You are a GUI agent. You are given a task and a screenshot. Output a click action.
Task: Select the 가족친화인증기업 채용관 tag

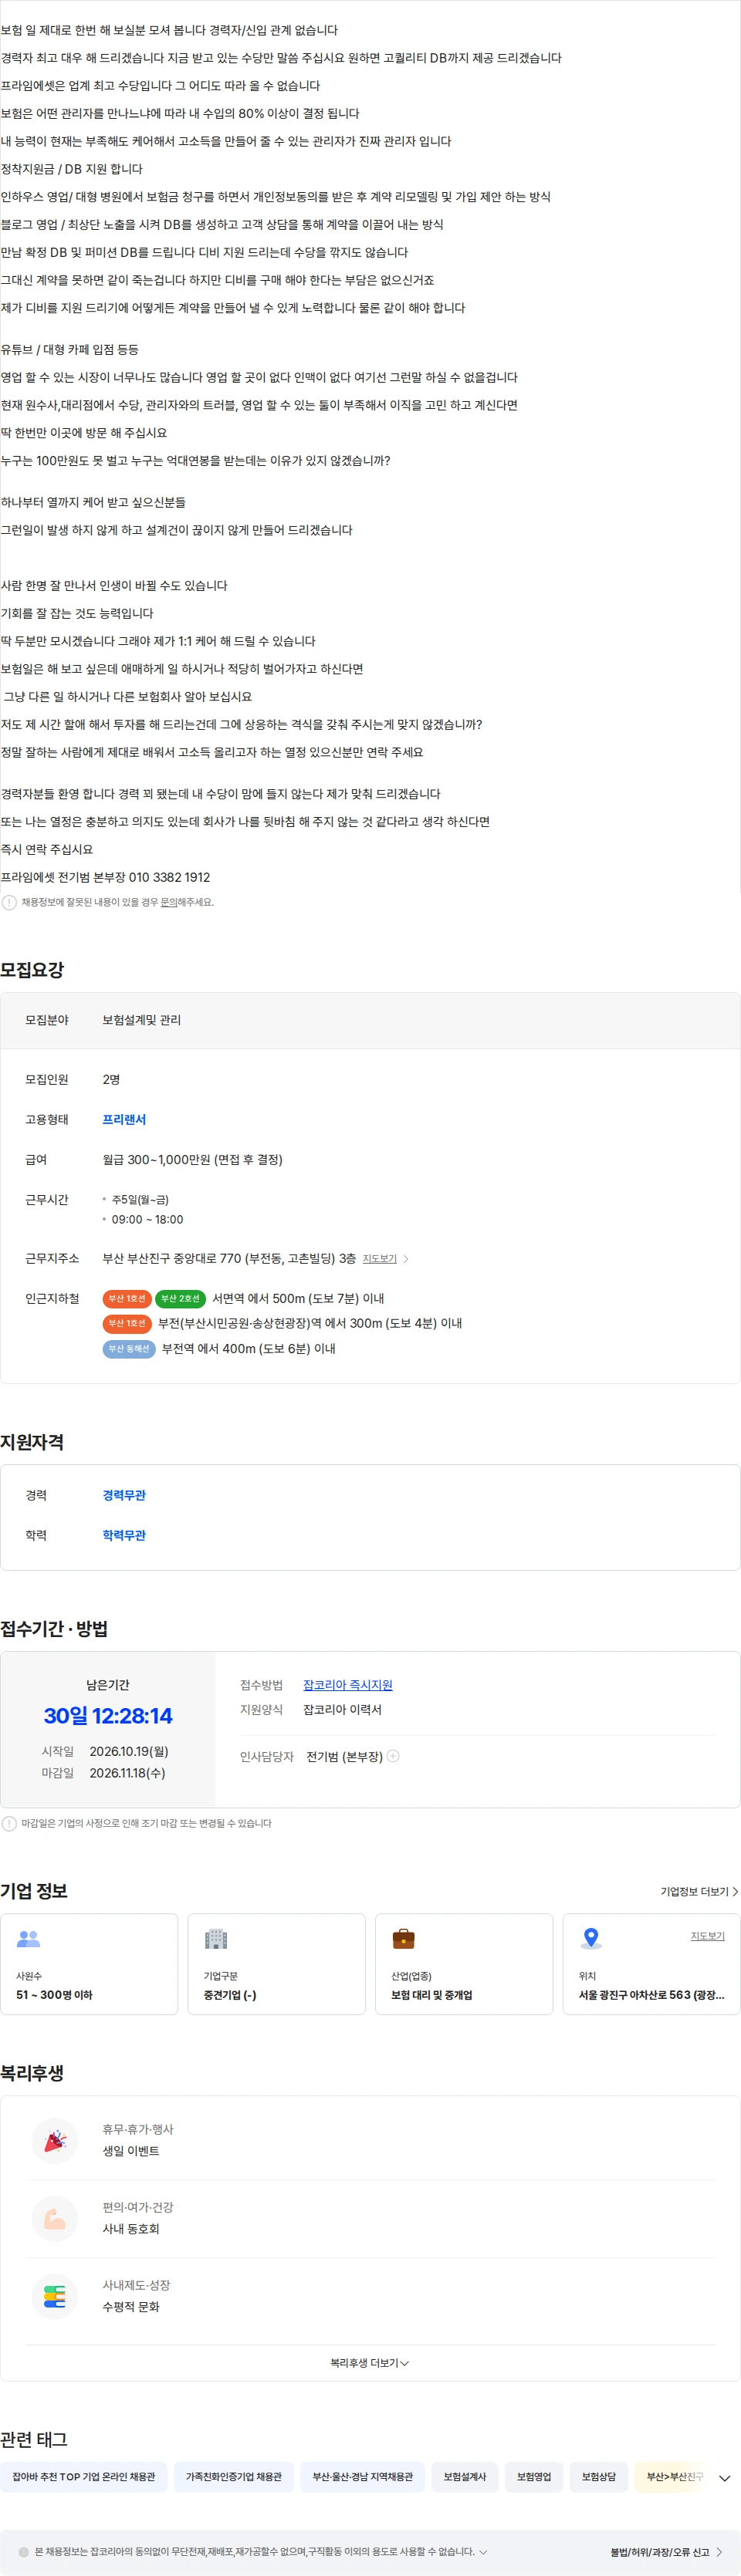(234, 2477)
